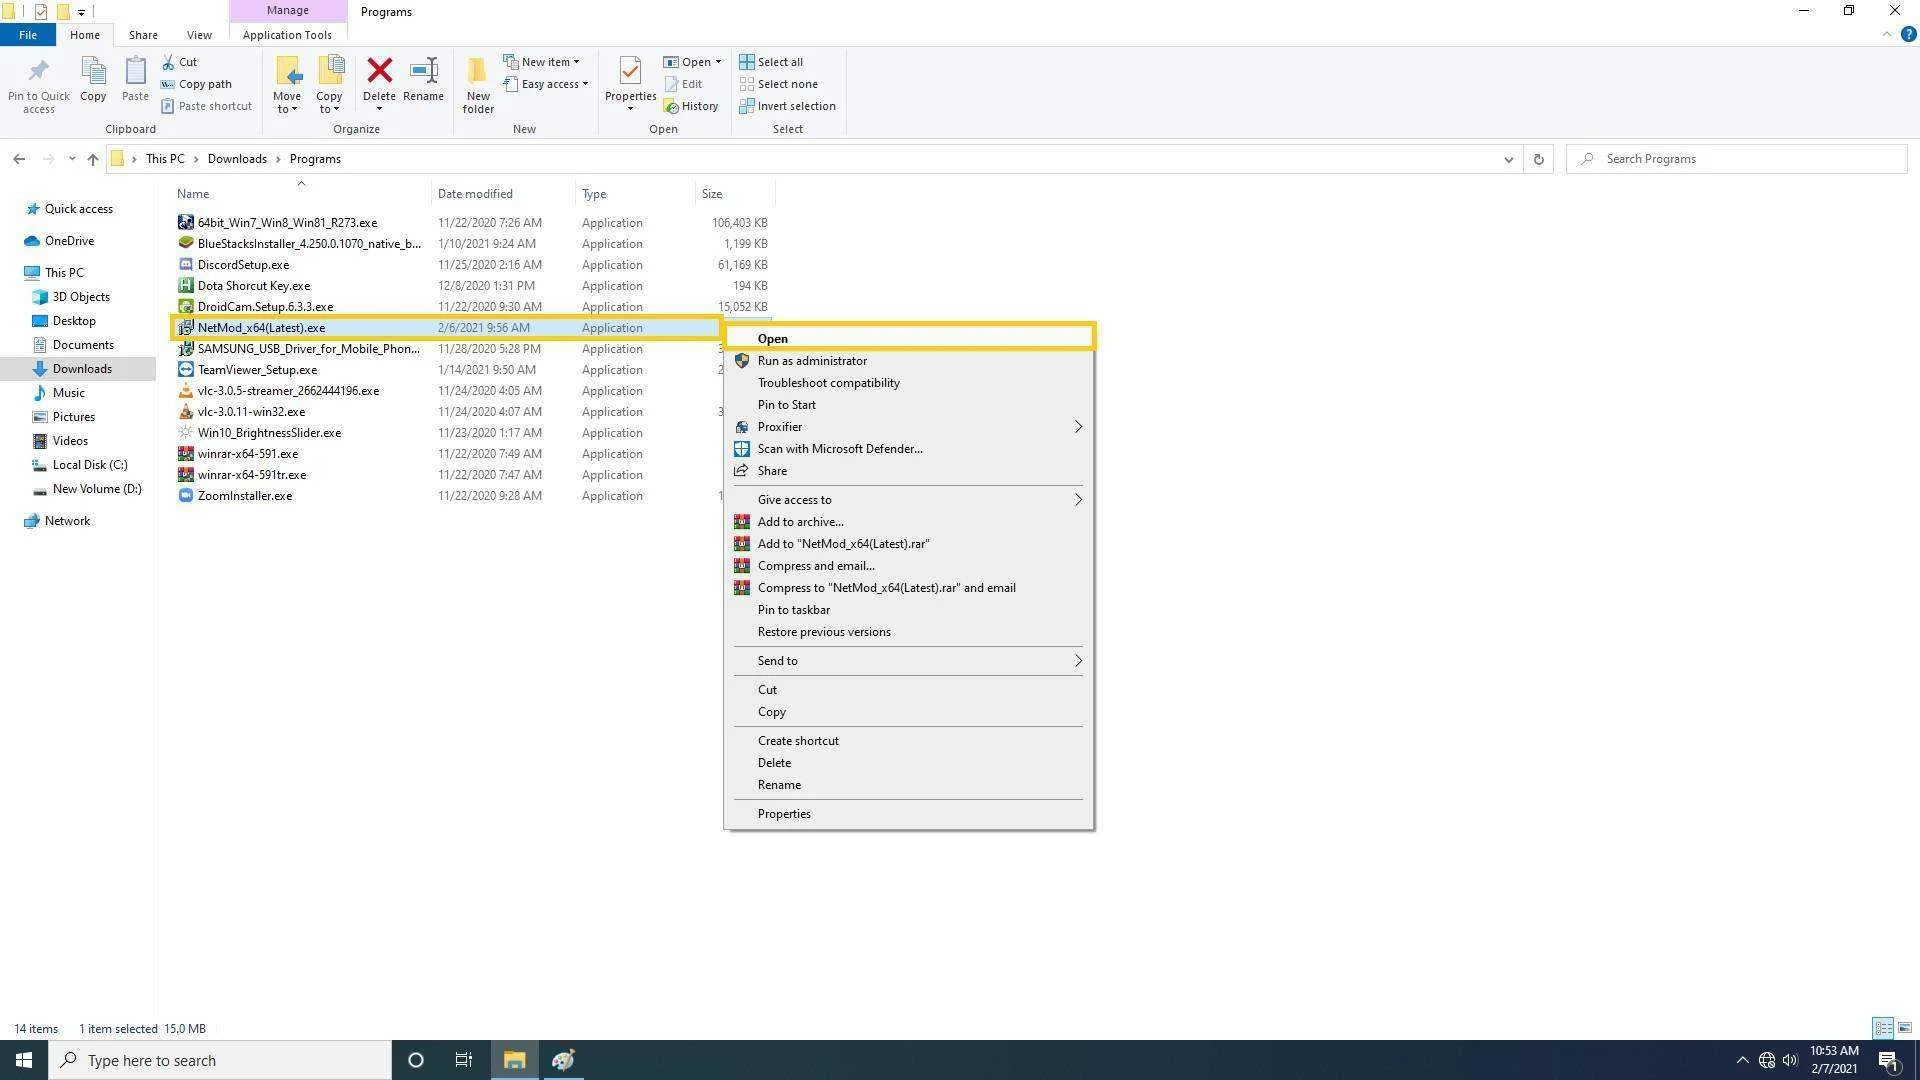
Task: Open the Windows Start menu
Action: coord(24,1060)
